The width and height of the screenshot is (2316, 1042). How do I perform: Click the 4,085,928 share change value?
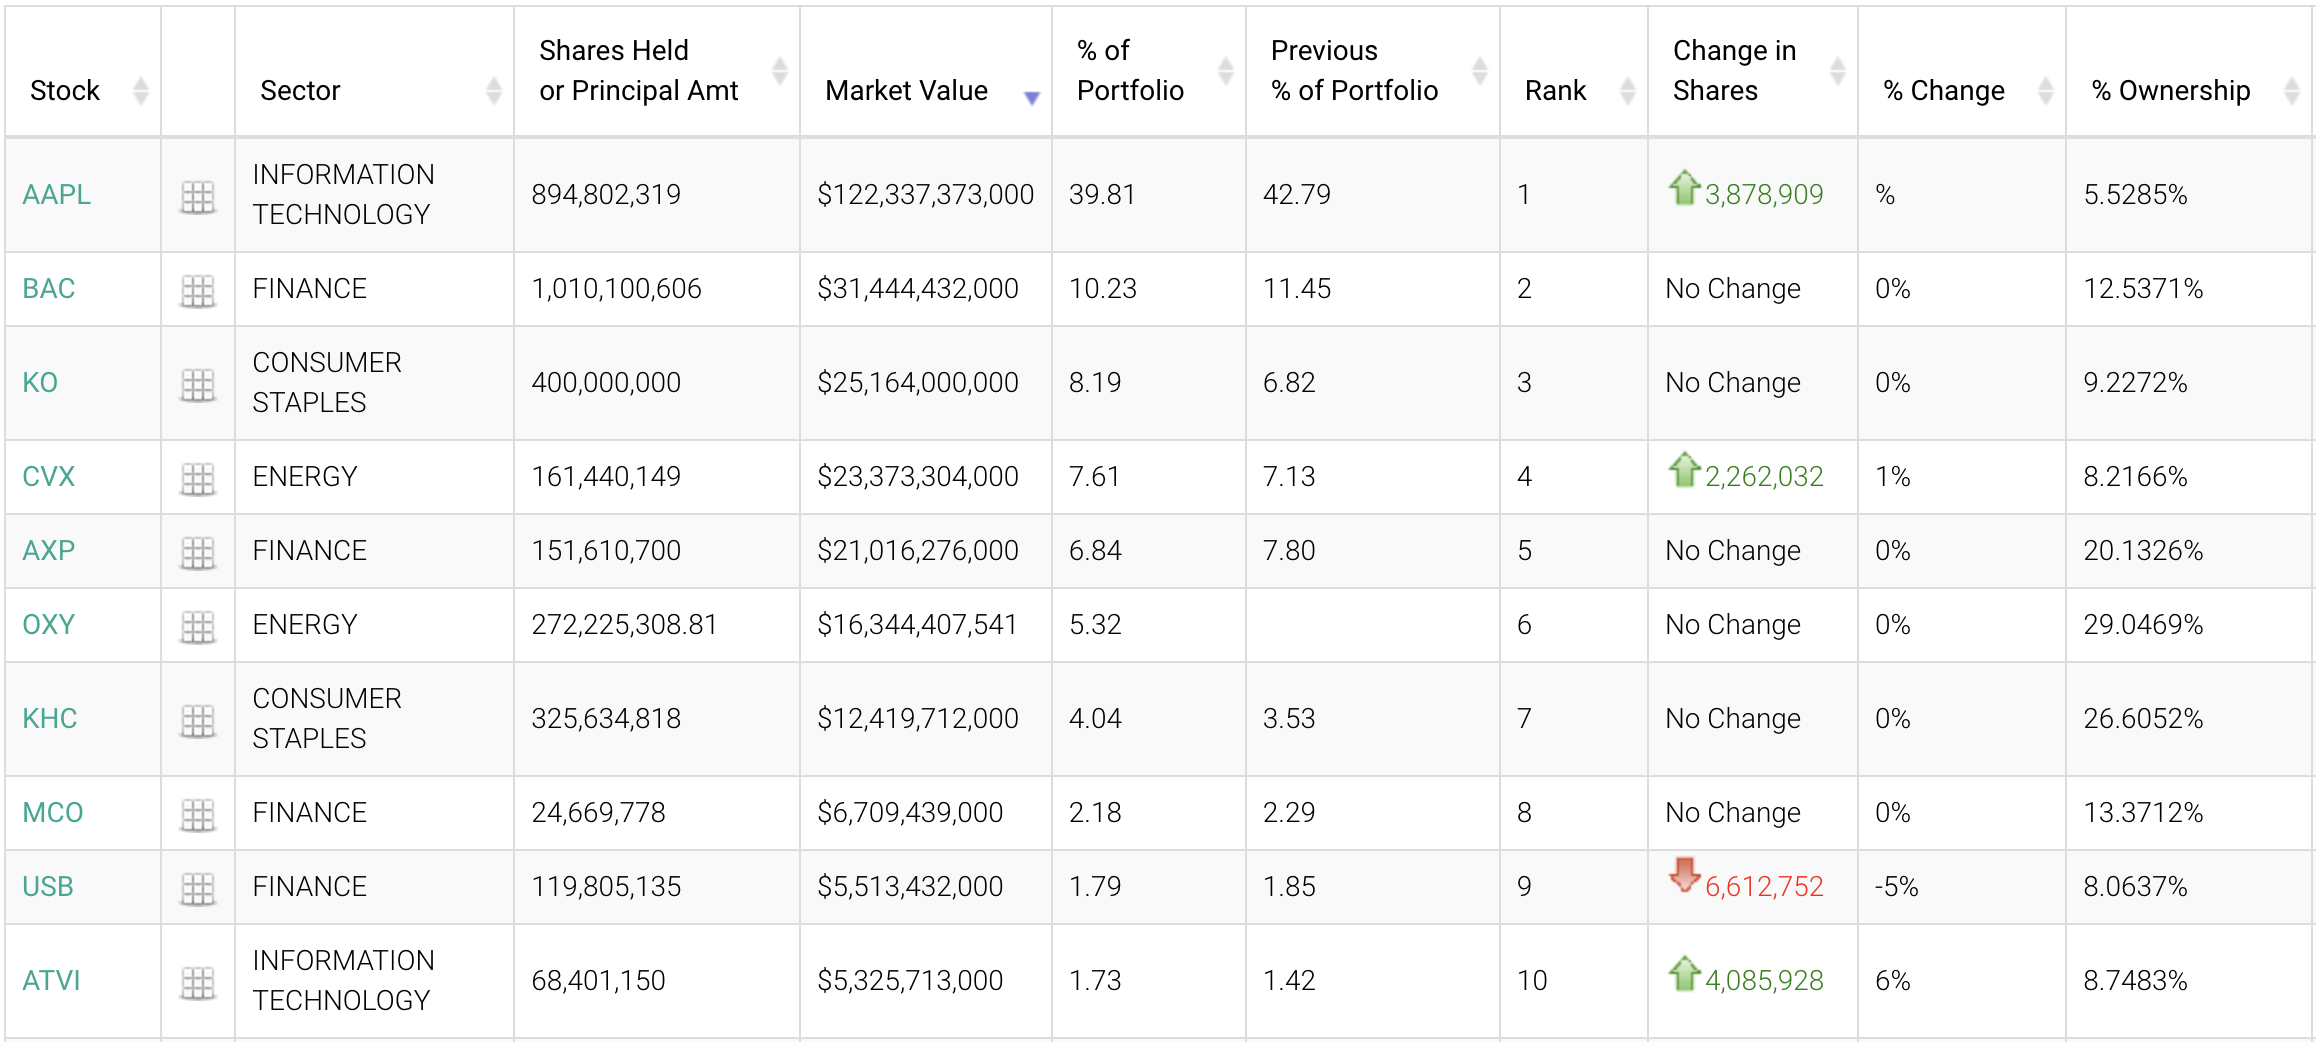click(x=1764, y=980)
